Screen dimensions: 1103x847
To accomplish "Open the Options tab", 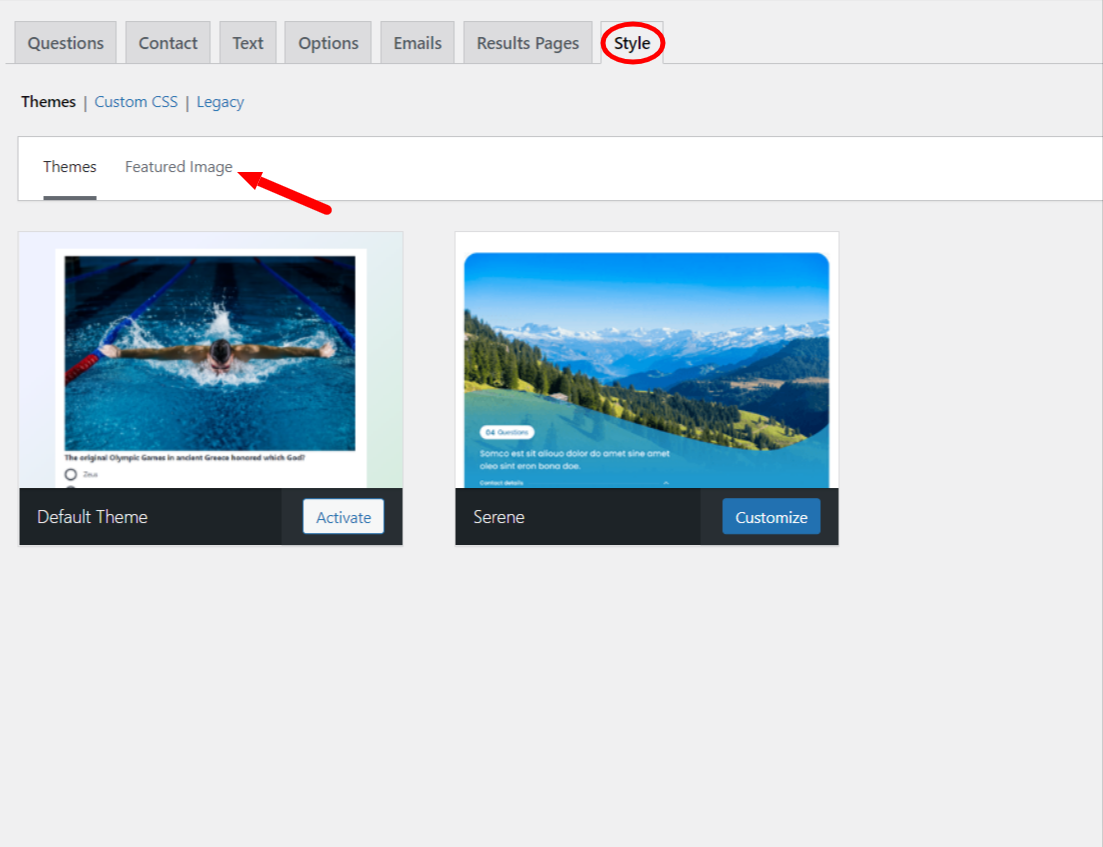I will click(x=328, y=43).
